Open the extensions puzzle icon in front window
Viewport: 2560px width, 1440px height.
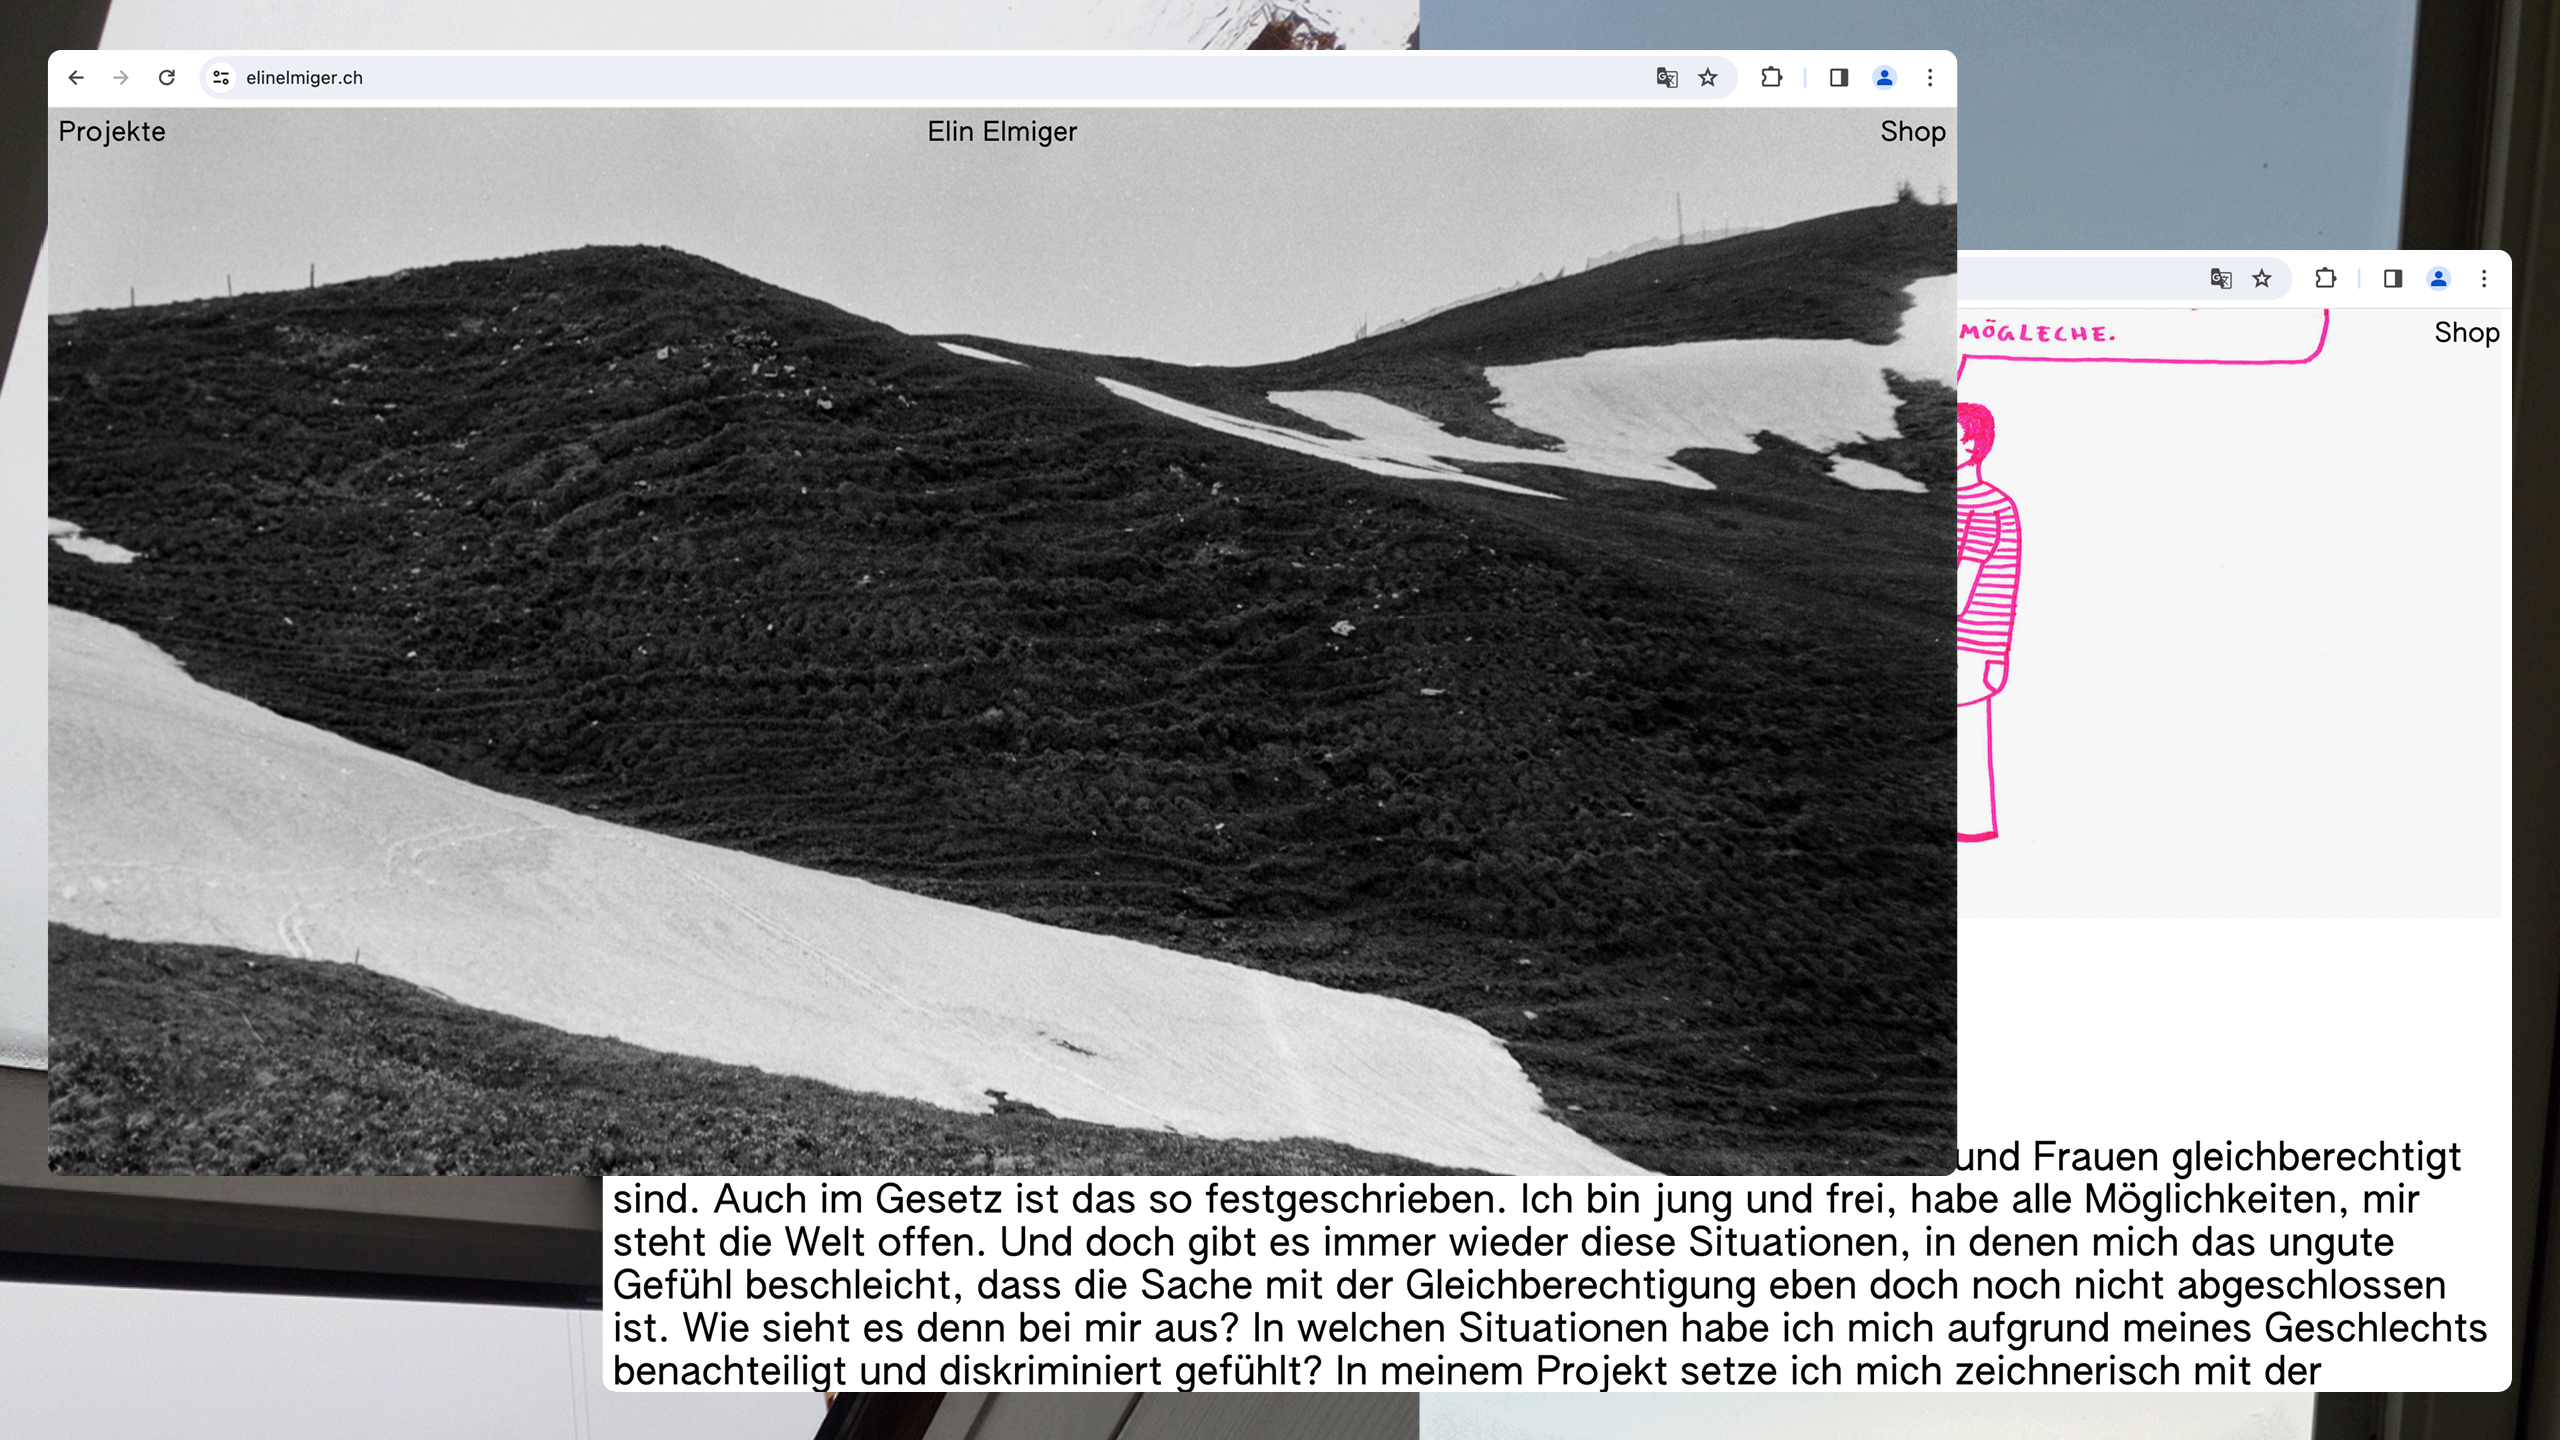(x=1771, y=77)
